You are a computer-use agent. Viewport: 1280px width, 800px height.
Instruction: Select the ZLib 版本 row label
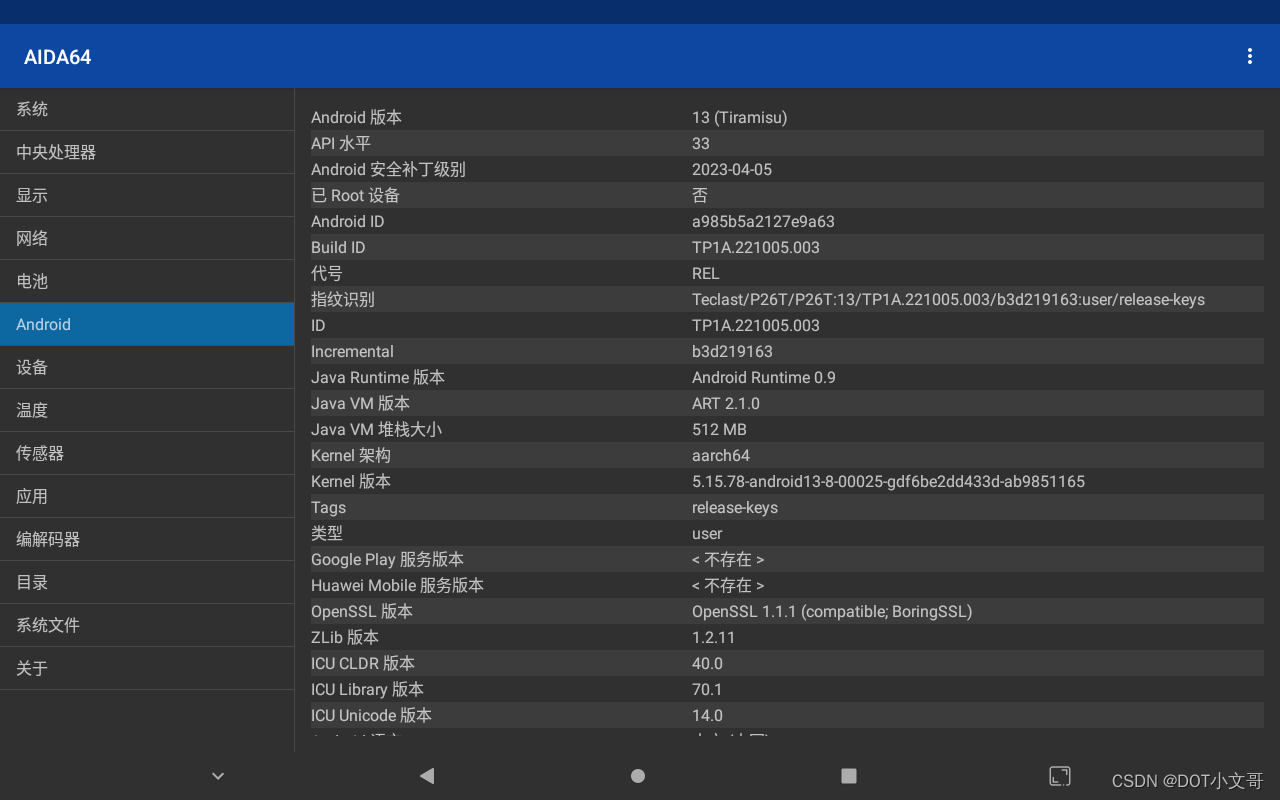tap(345, 637)
